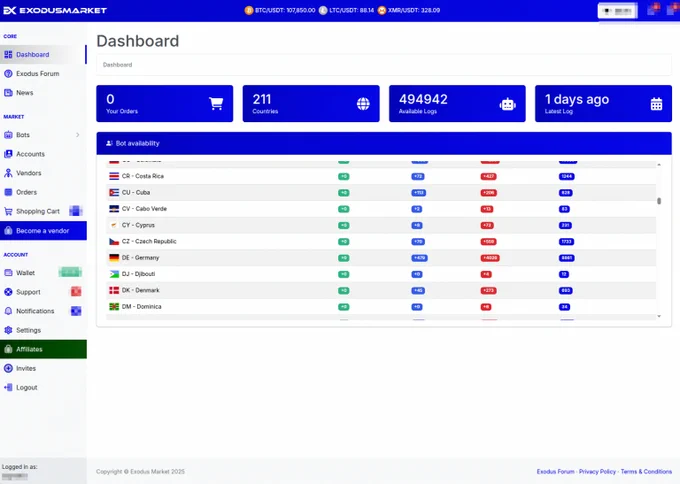Click the green badge in Costa Rica row
The width and height of the screenshot is (680, 484).
click(343, 177)
